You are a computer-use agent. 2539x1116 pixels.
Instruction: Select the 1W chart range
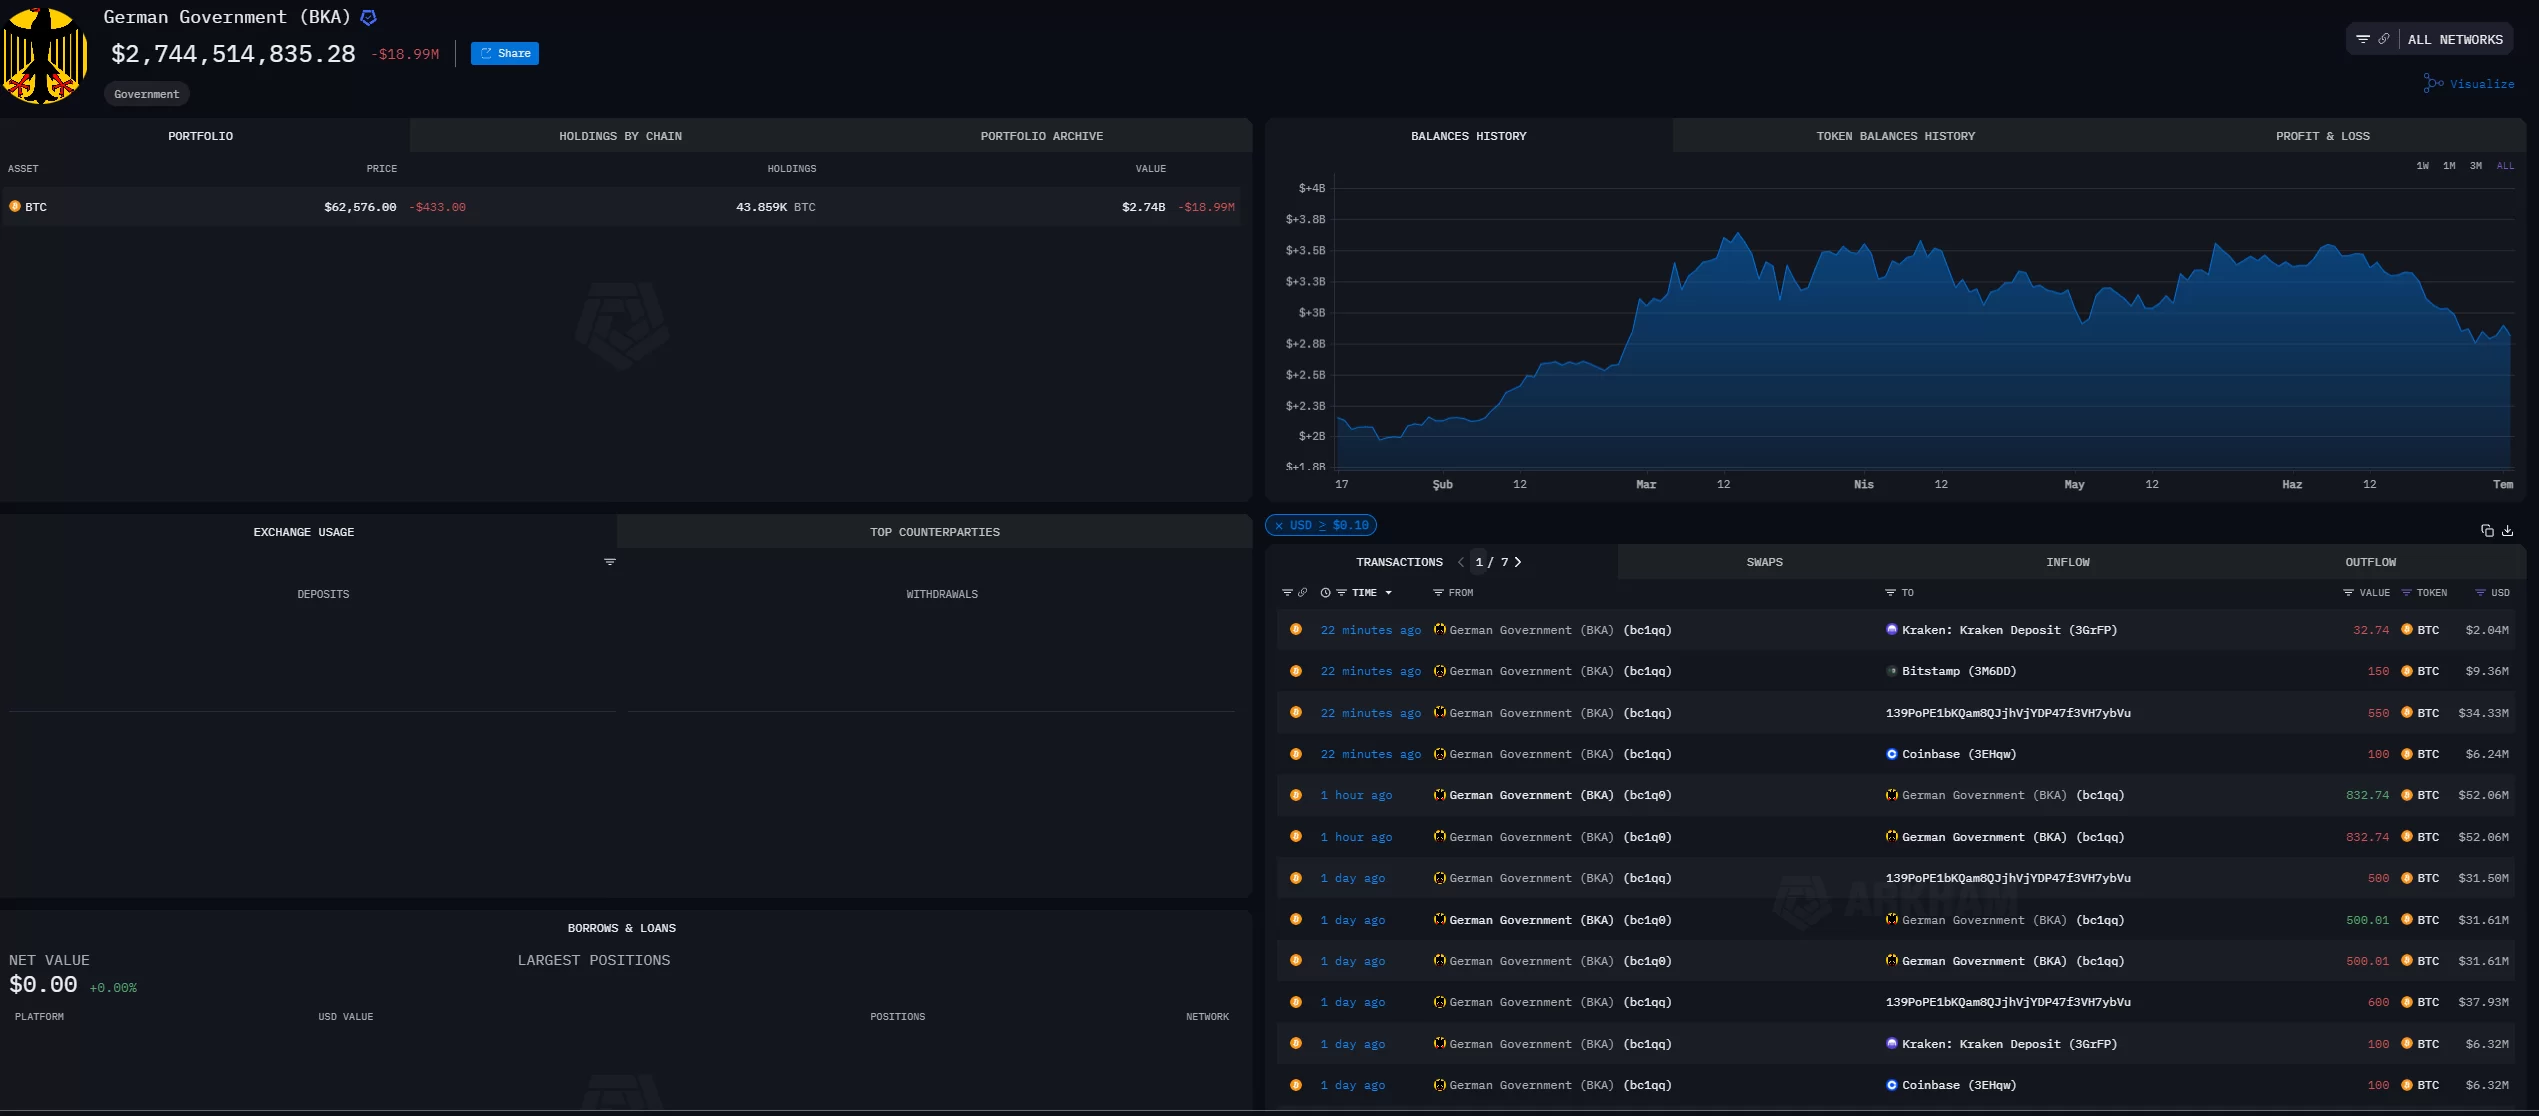[x=2422, y=166]
